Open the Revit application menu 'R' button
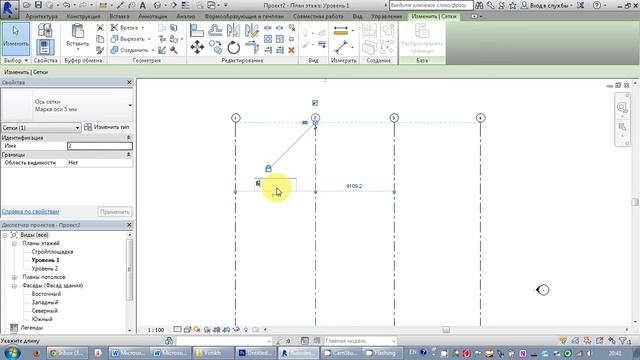 click(x=8, y=8)
